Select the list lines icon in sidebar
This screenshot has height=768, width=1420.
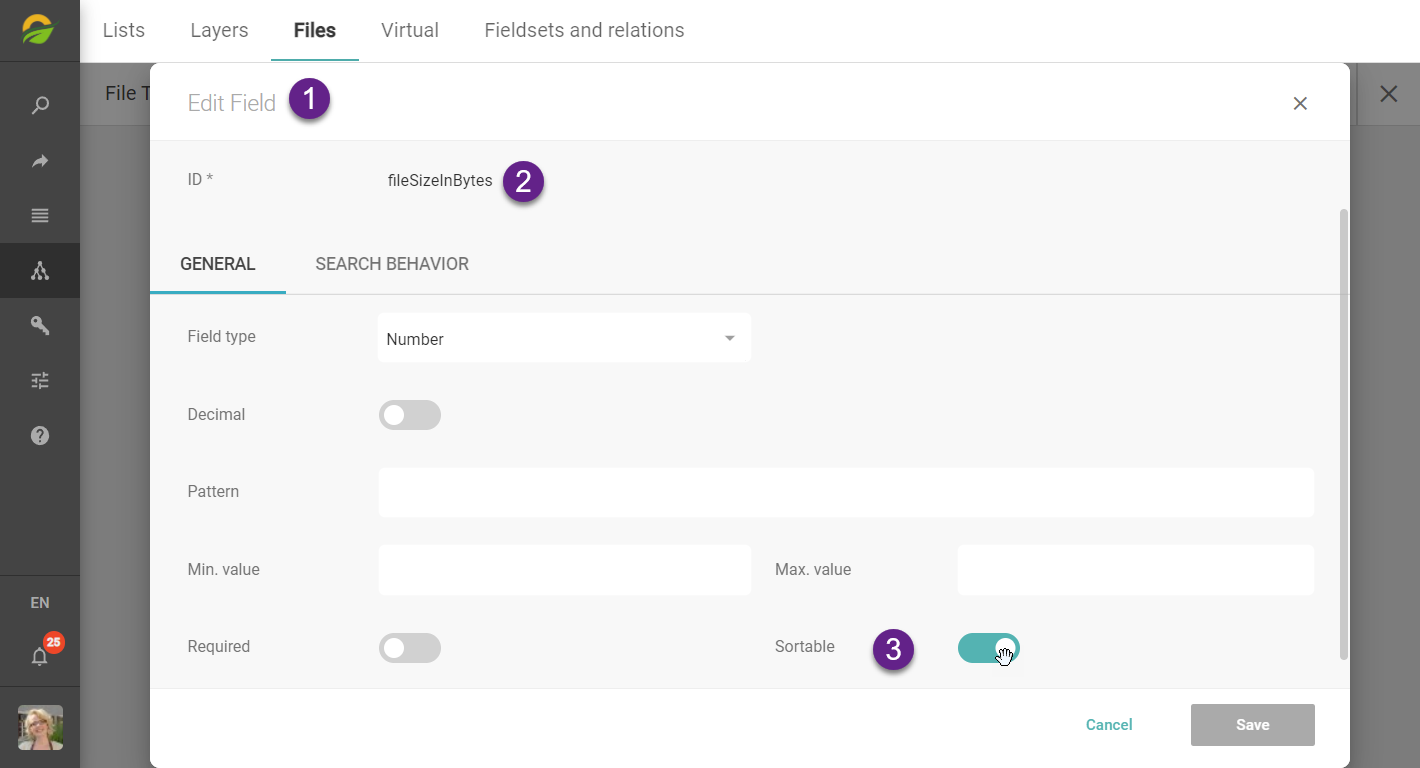[x=40, y=216]
